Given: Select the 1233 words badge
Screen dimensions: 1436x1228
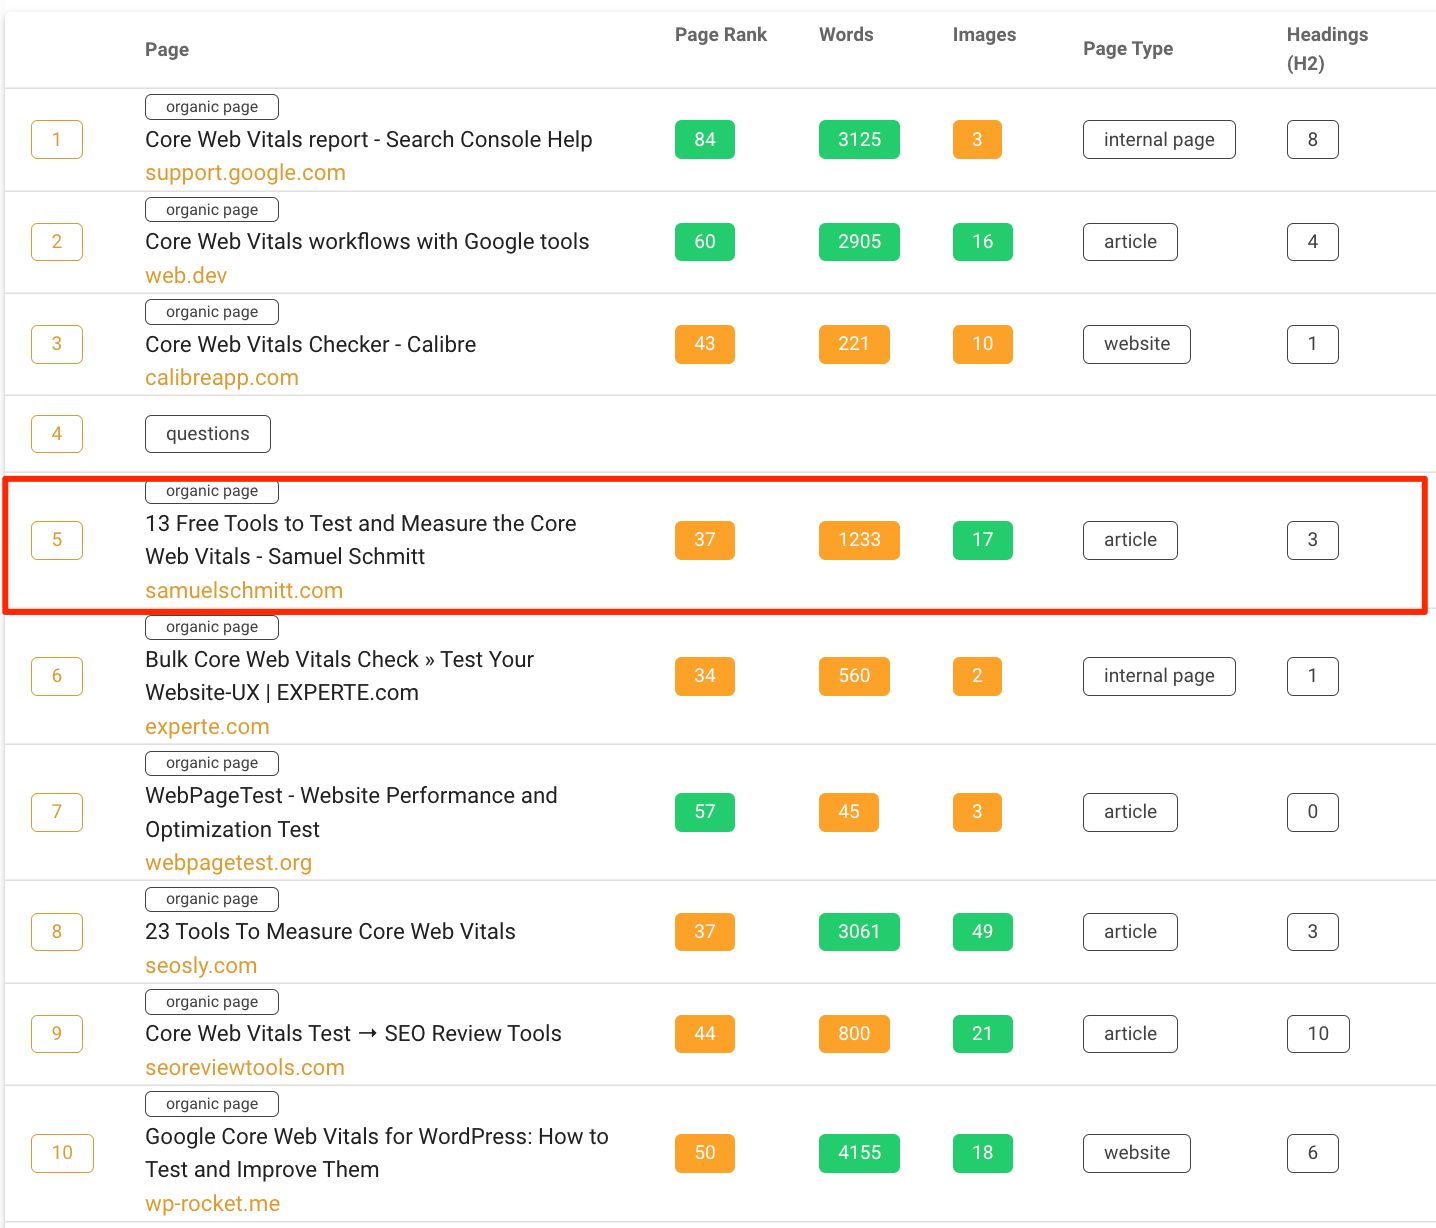Looking at the screenshot, I should [x=859, y=540].
